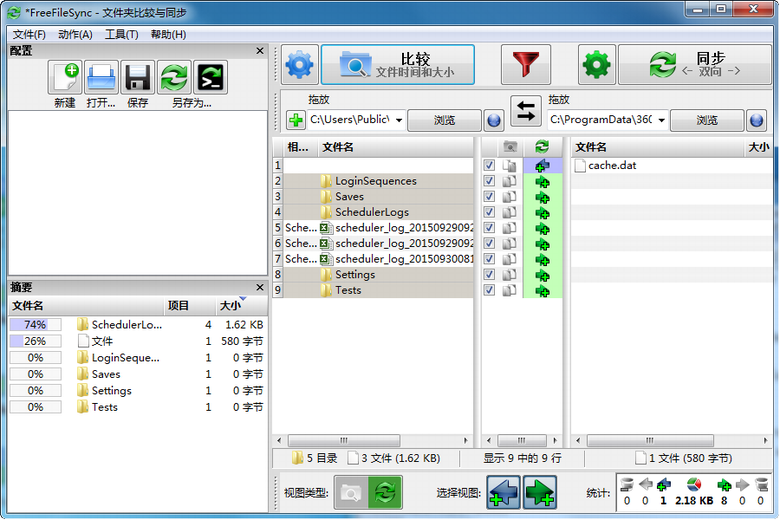780x520 pixels.
Task: Open comparison settings blue gear icon
Action: point(300,65)
